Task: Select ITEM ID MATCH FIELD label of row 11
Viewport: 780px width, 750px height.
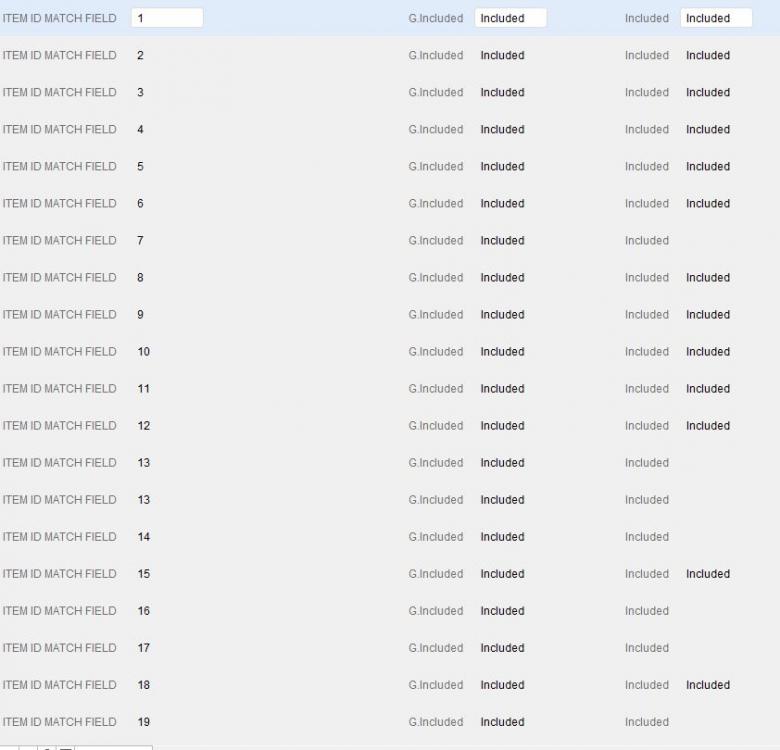Action: tap(59, 389)
